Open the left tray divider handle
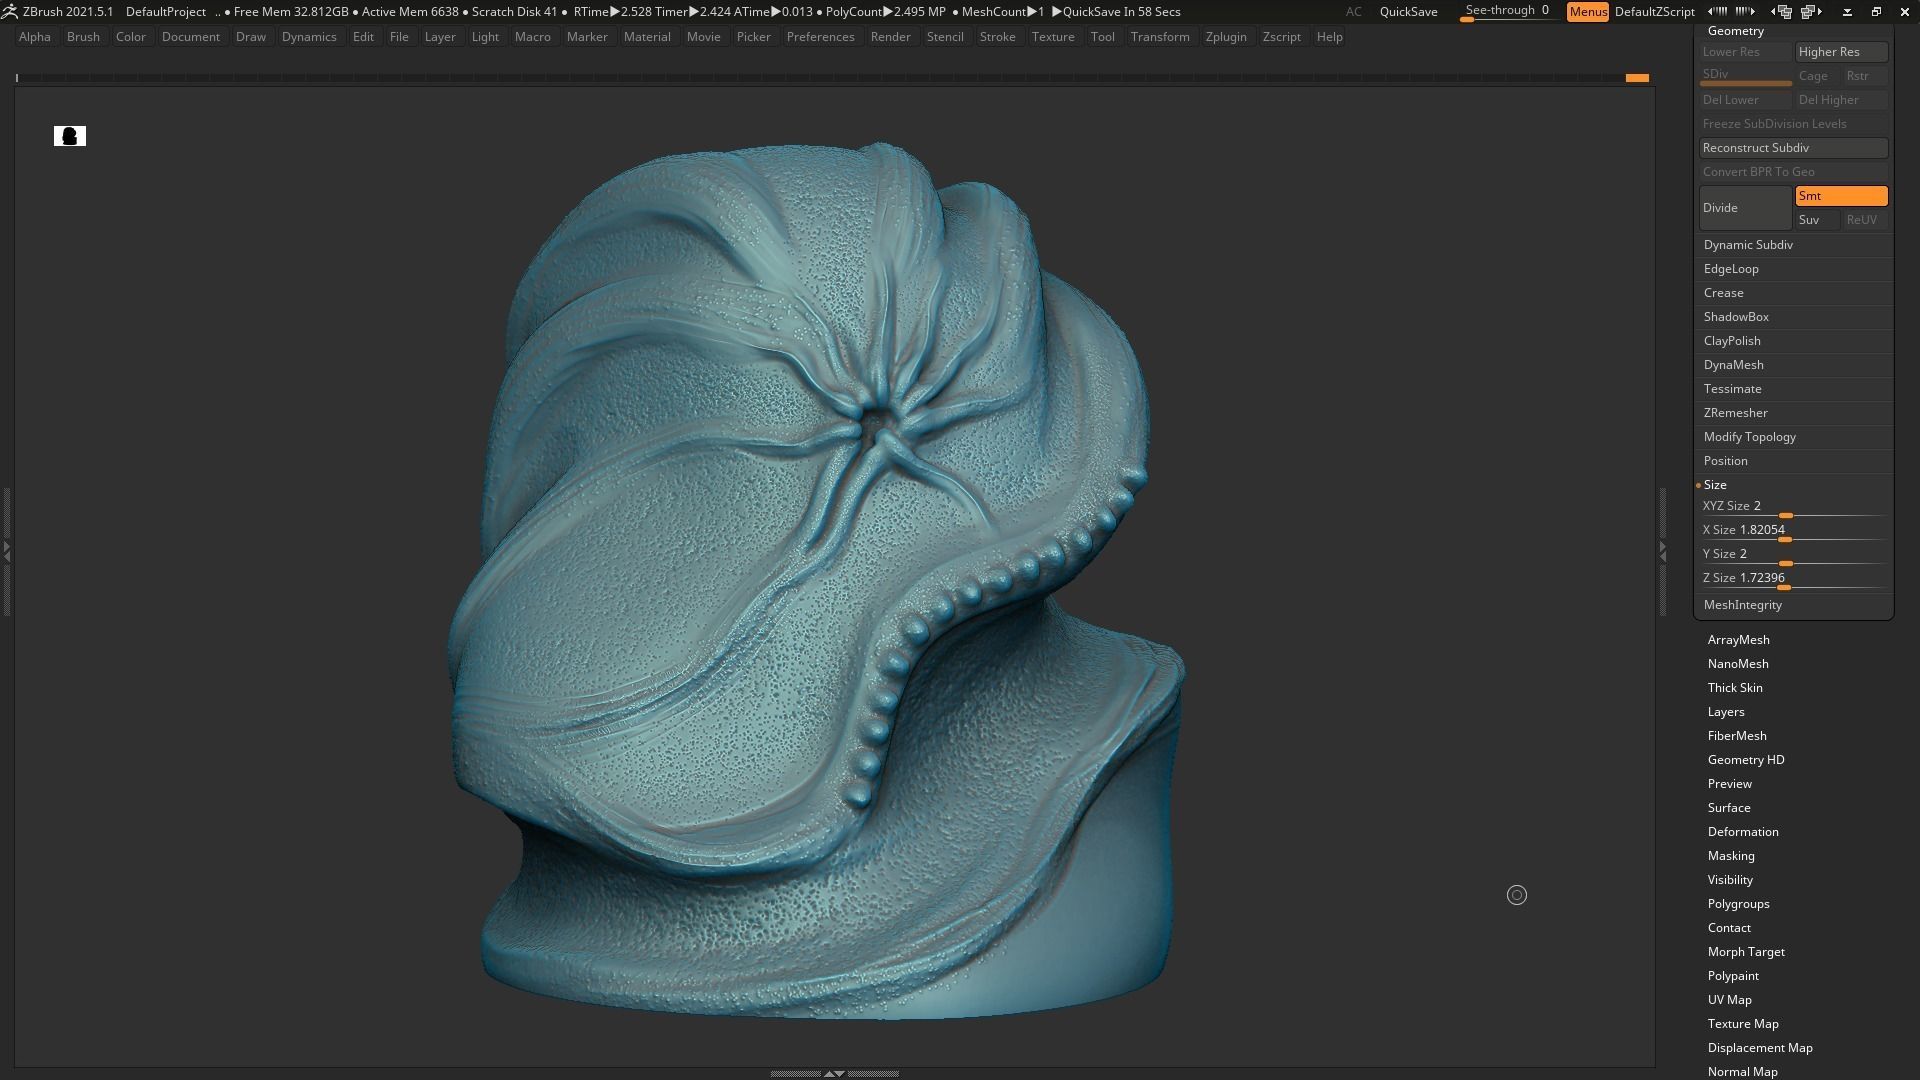The width and height of the screenshot is (1920, 1080). click(x=6, y=550)
